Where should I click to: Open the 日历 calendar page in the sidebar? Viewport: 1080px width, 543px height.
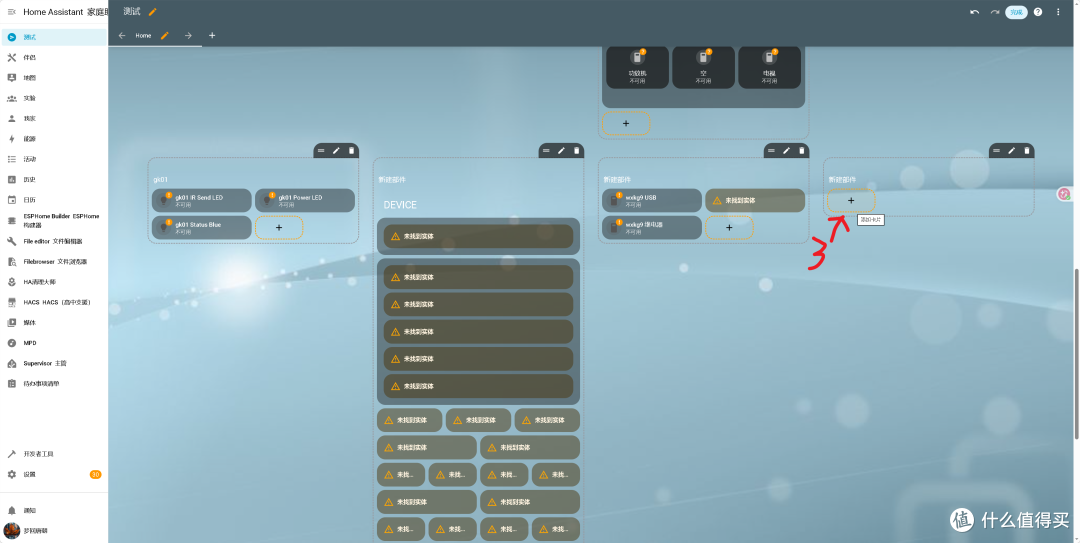coord(54,200)
